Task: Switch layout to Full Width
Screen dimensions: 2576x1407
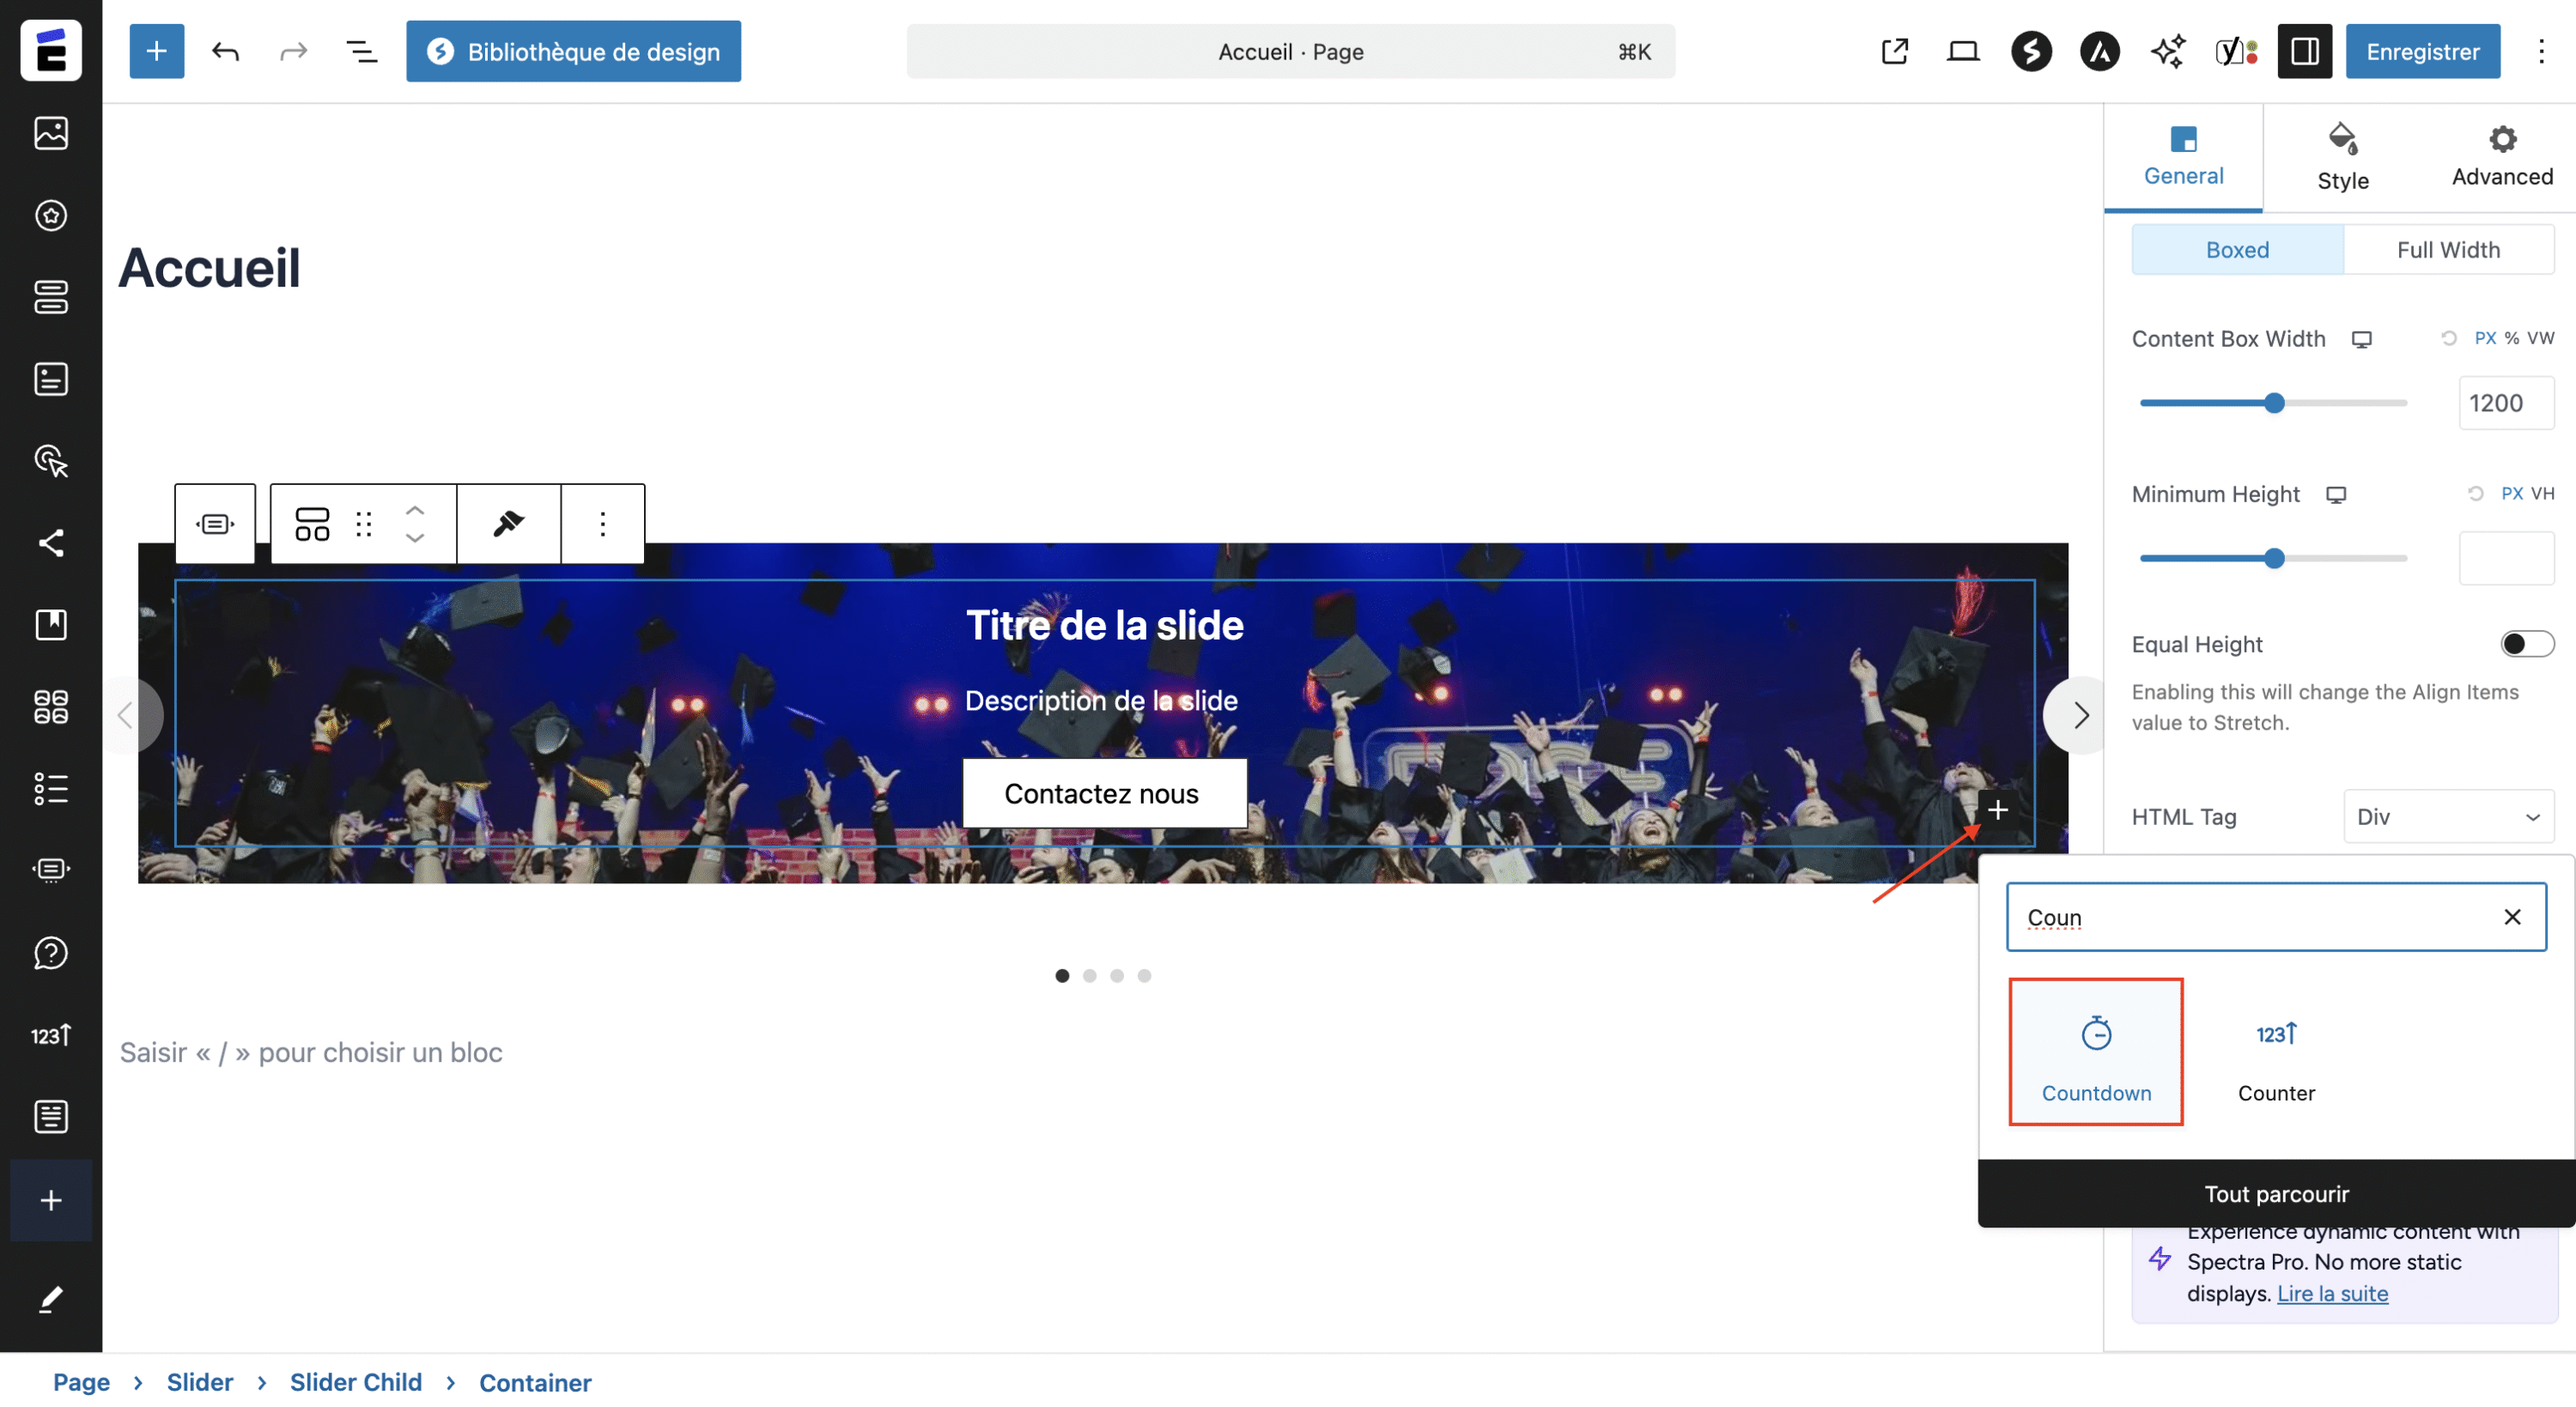Action: click(2449, 249)
